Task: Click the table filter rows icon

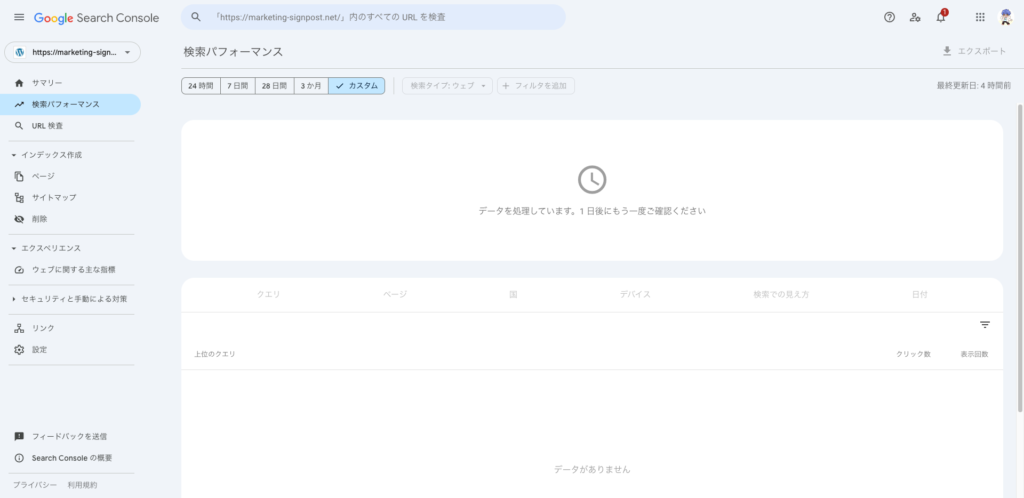Action: [x=984, y=324]
